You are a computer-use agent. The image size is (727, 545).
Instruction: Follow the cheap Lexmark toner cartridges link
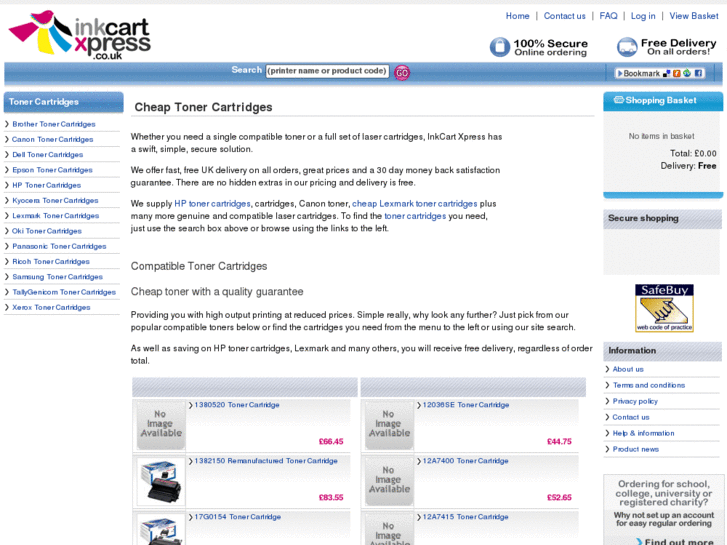pos(415,204)
